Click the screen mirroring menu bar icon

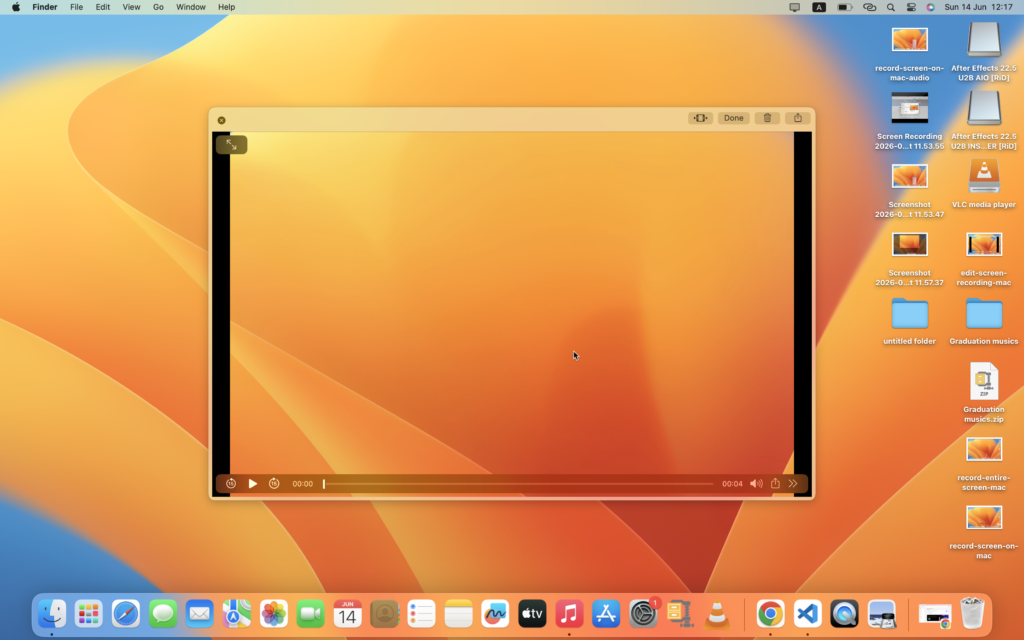(x=794, y=7)
